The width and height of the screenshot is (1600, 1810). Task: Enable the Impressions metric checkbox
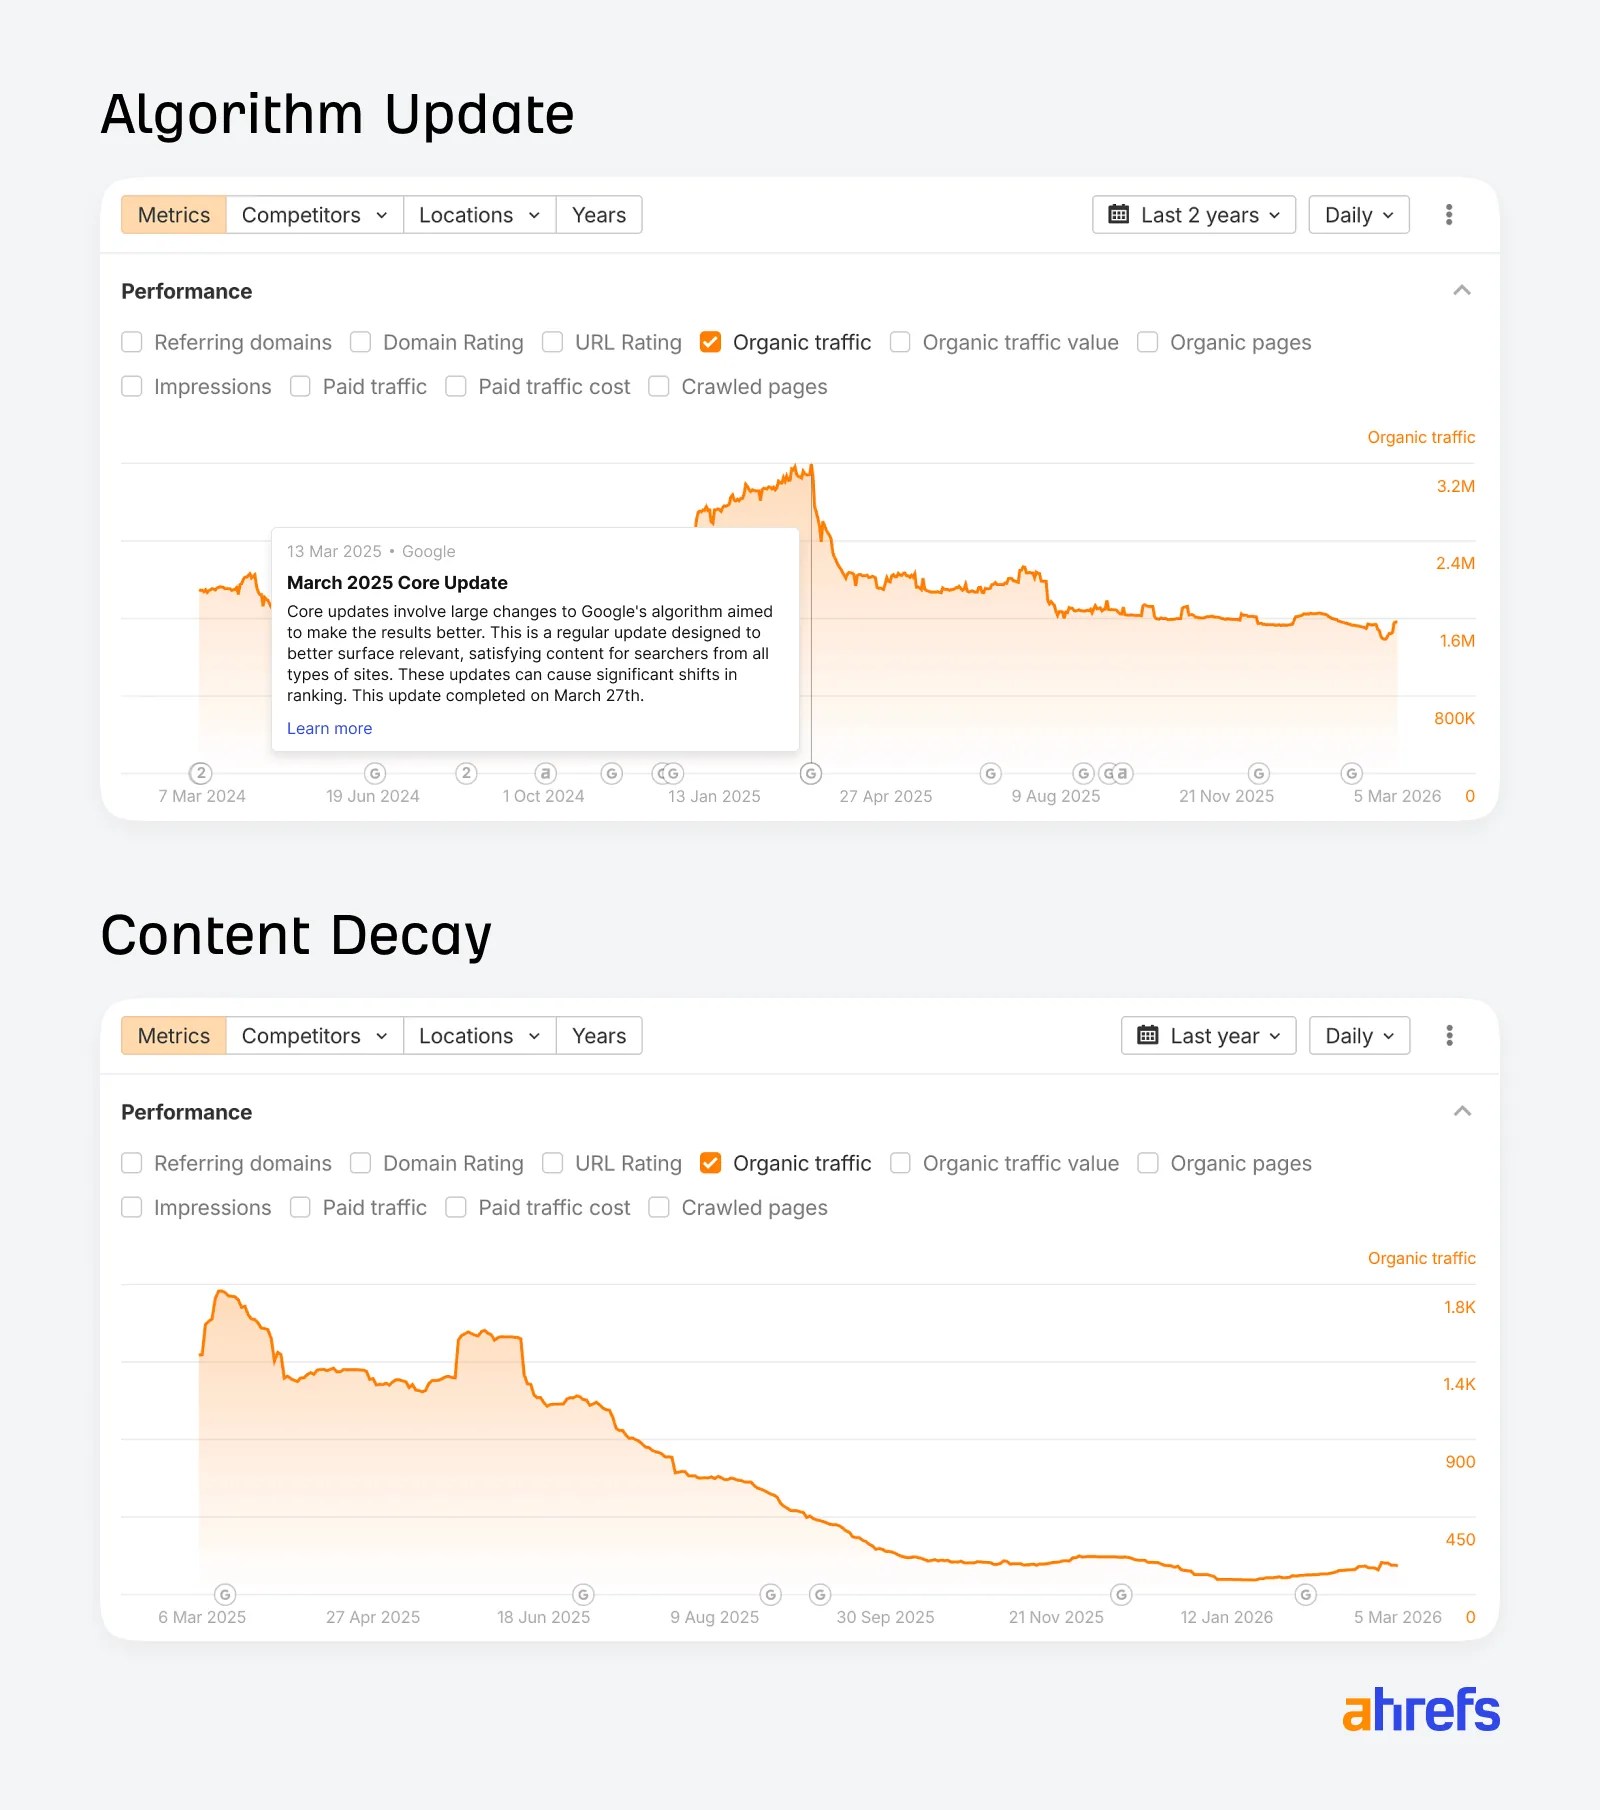click(131, 386)
